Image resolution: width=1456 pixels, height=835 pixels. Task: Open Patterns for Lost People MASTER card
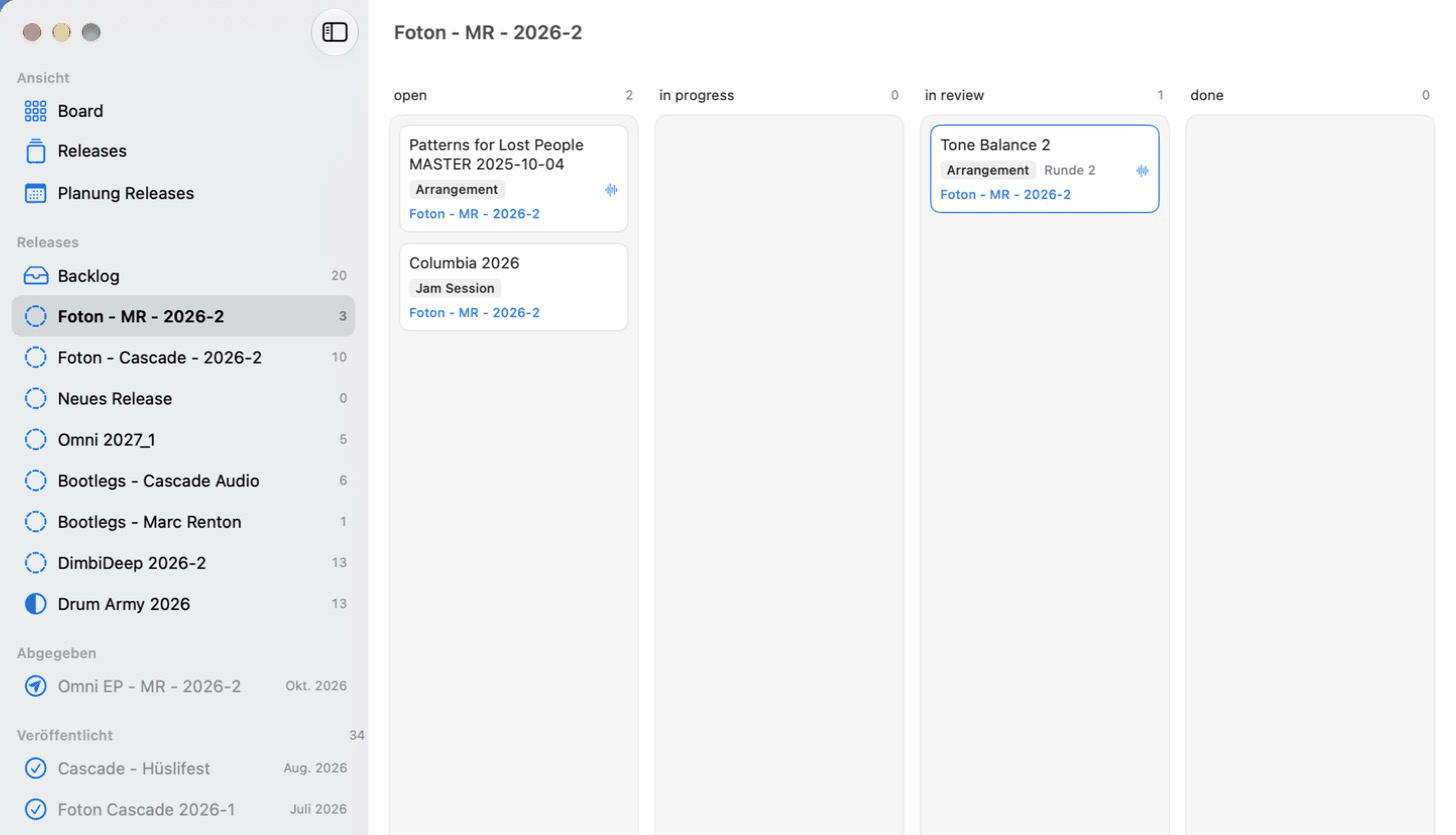(x=513, y=178)
